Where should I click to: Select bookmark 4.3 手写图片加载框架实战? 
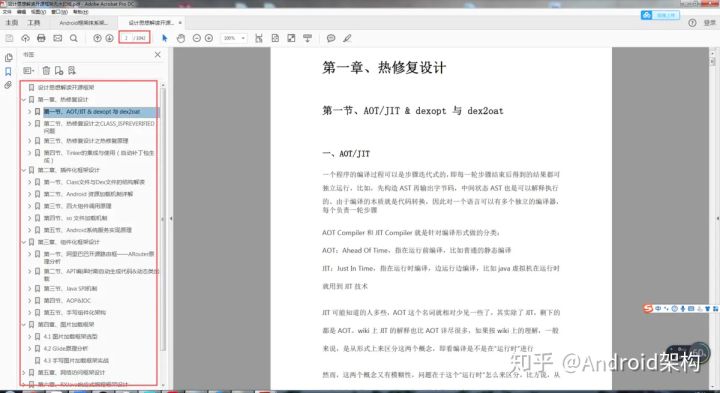76,360
